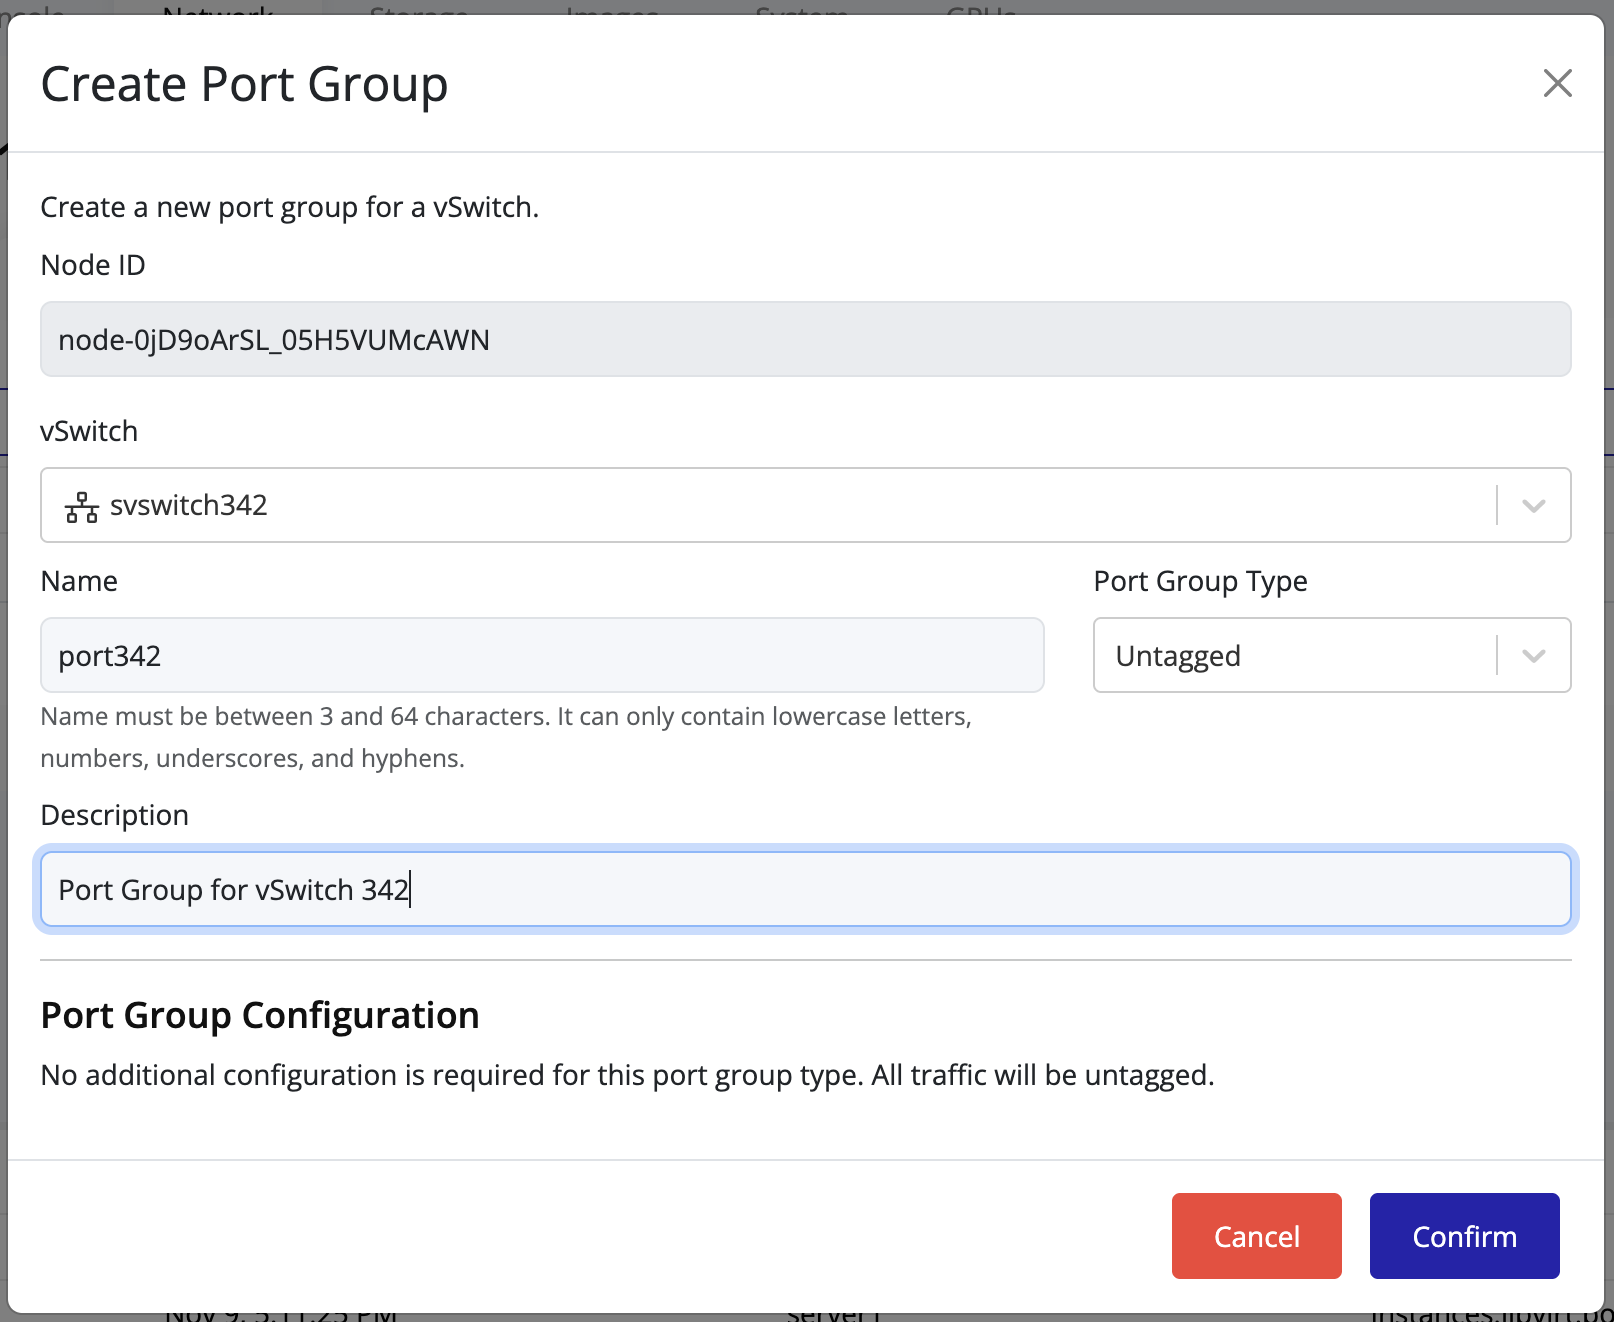Select the Node ID field

(800, 339)
